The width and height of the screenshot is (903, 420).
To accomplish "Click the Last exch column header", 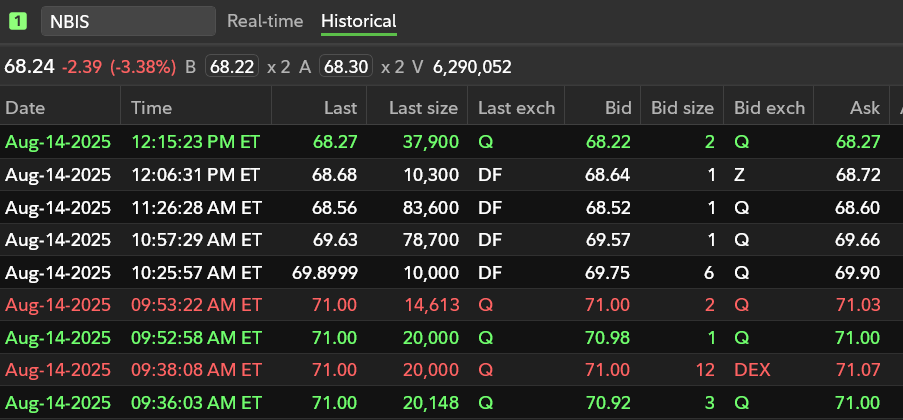I will pos(517,108).
